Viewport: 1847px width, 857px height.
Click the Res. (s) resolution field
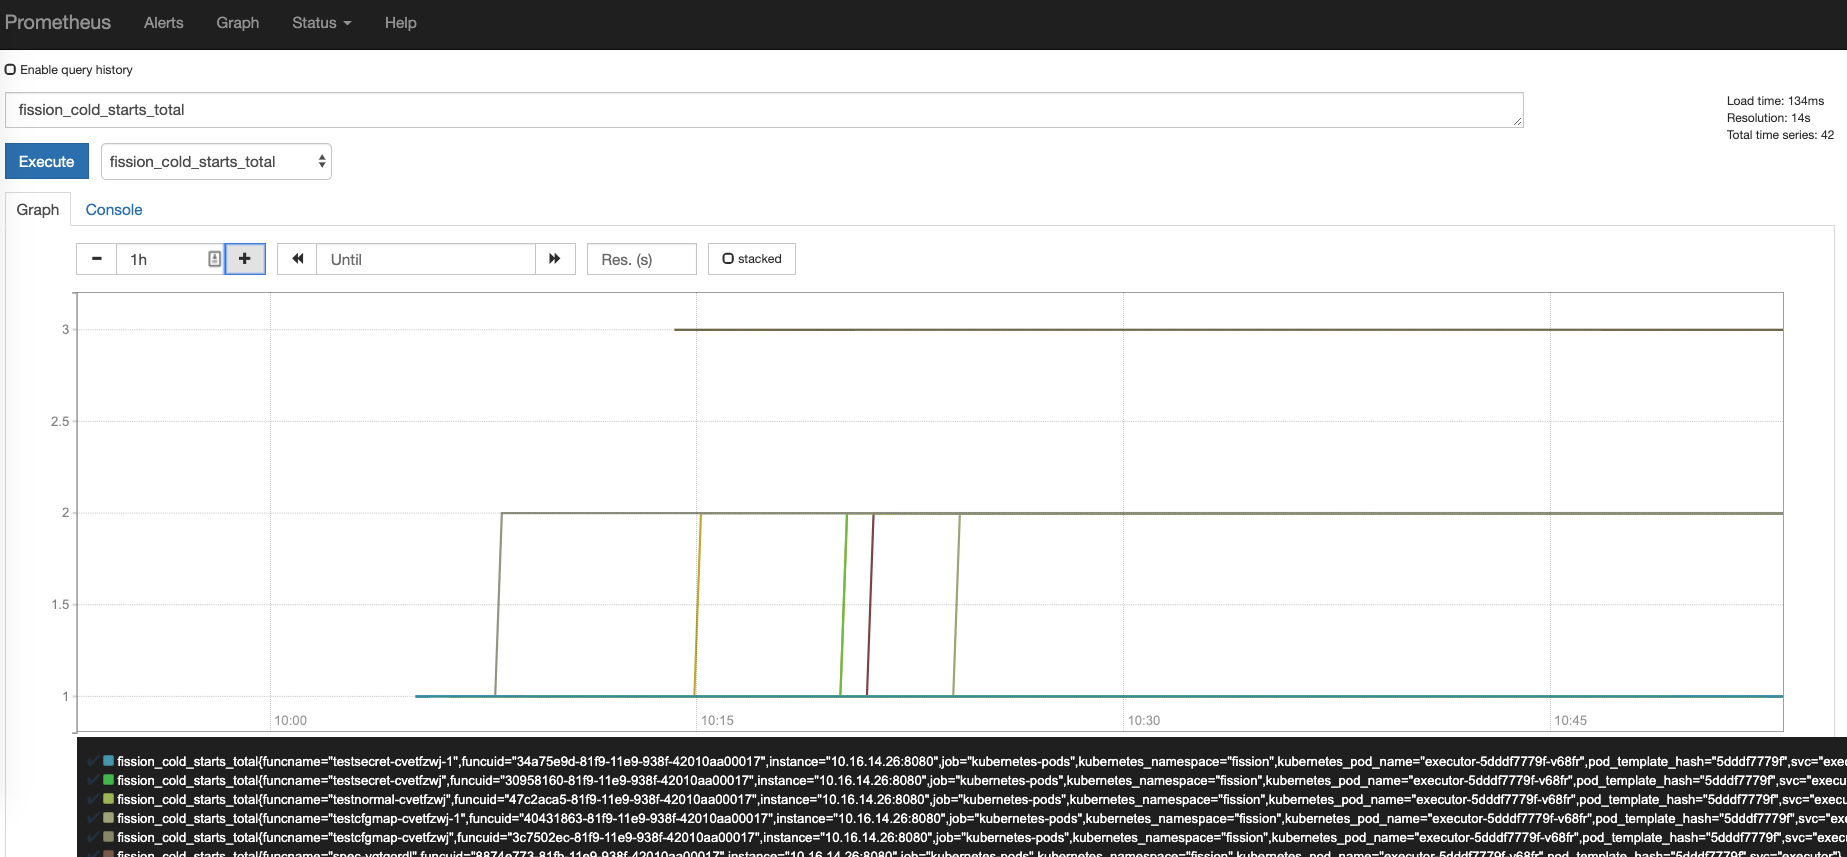(641, 259)
